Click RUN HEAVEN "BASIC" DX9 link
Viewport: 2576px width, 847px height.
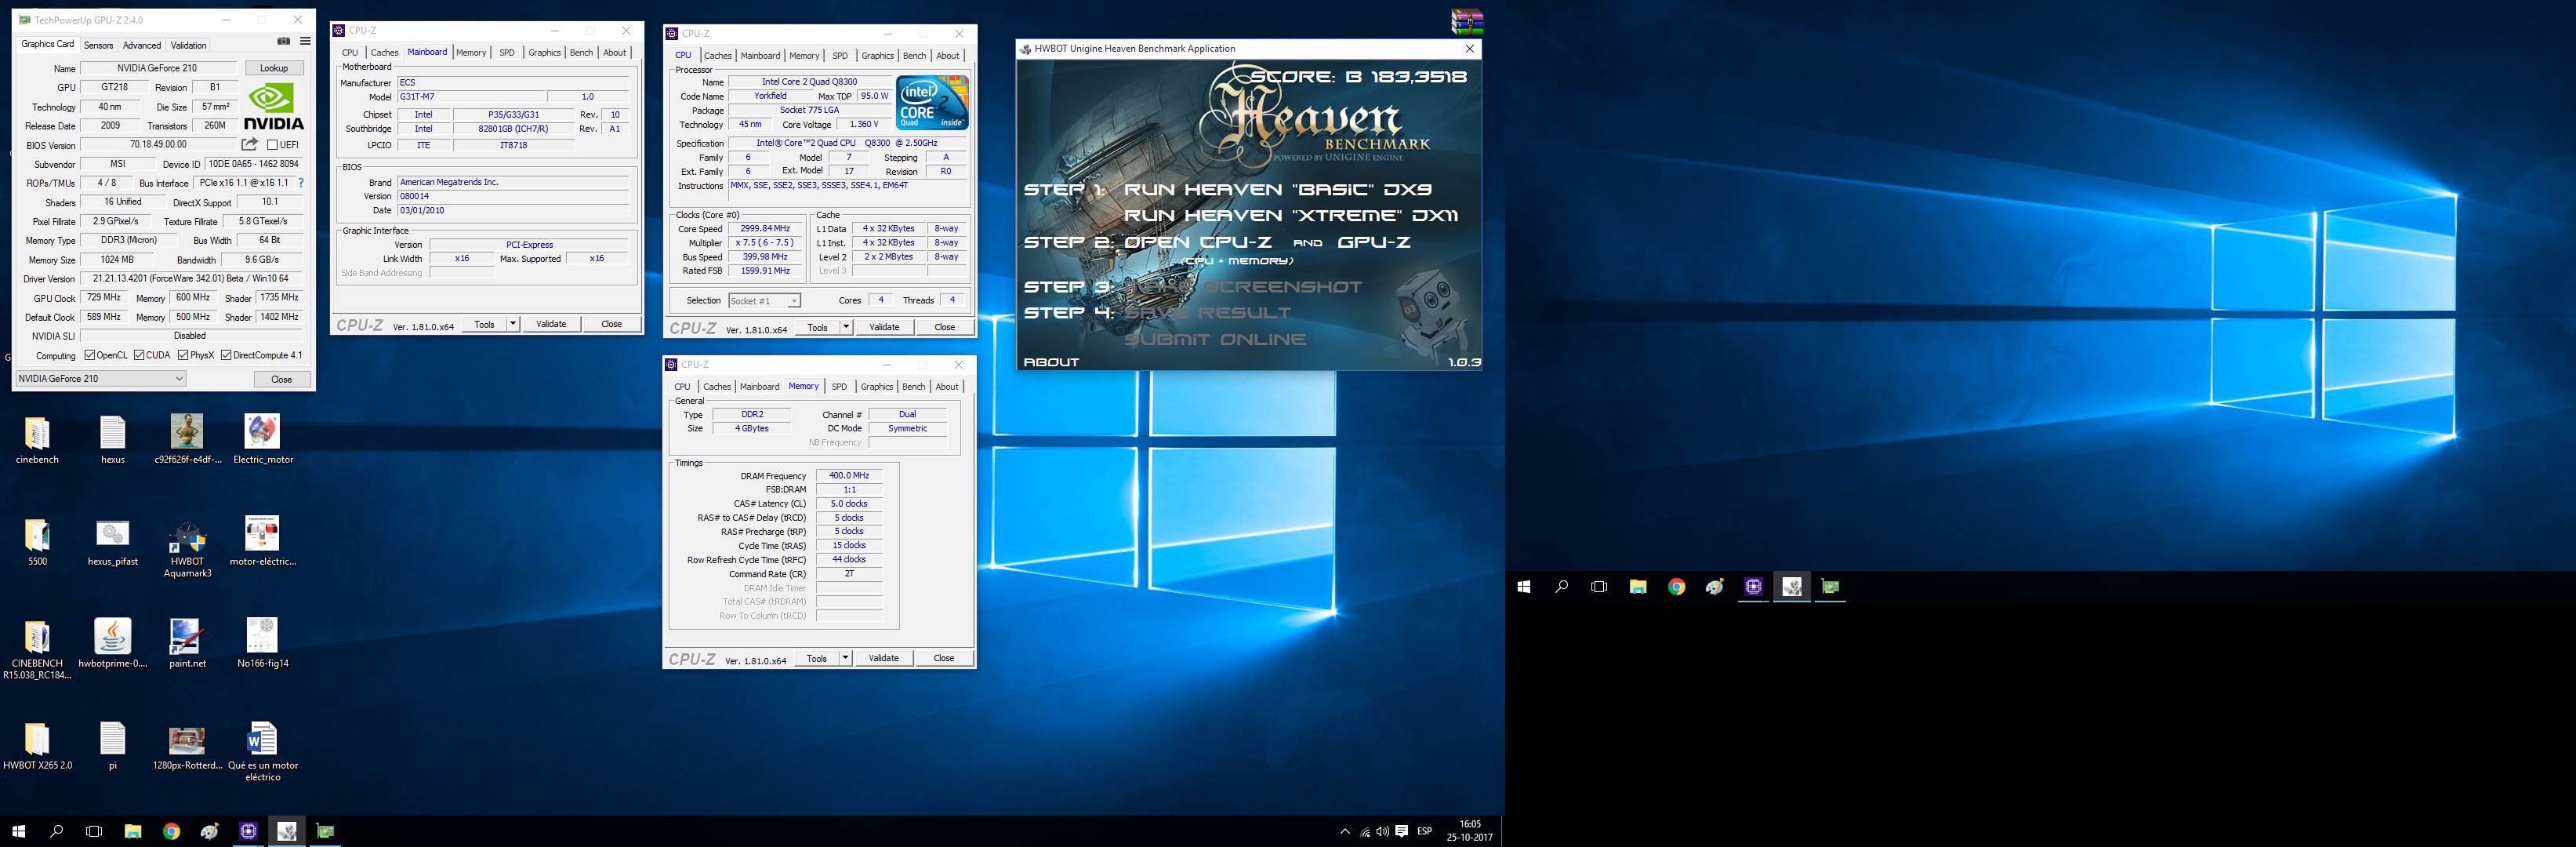[1278, 189]
